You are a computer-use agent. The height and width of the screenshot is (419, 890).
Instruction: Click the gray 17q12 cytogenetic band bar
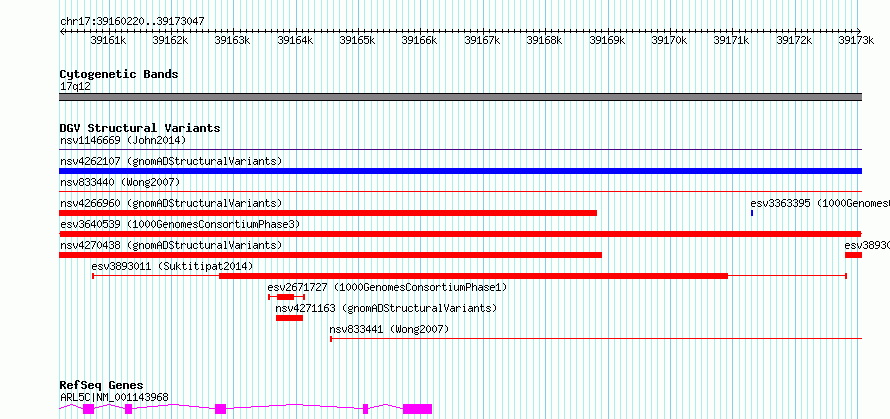(x=460, y=97)
